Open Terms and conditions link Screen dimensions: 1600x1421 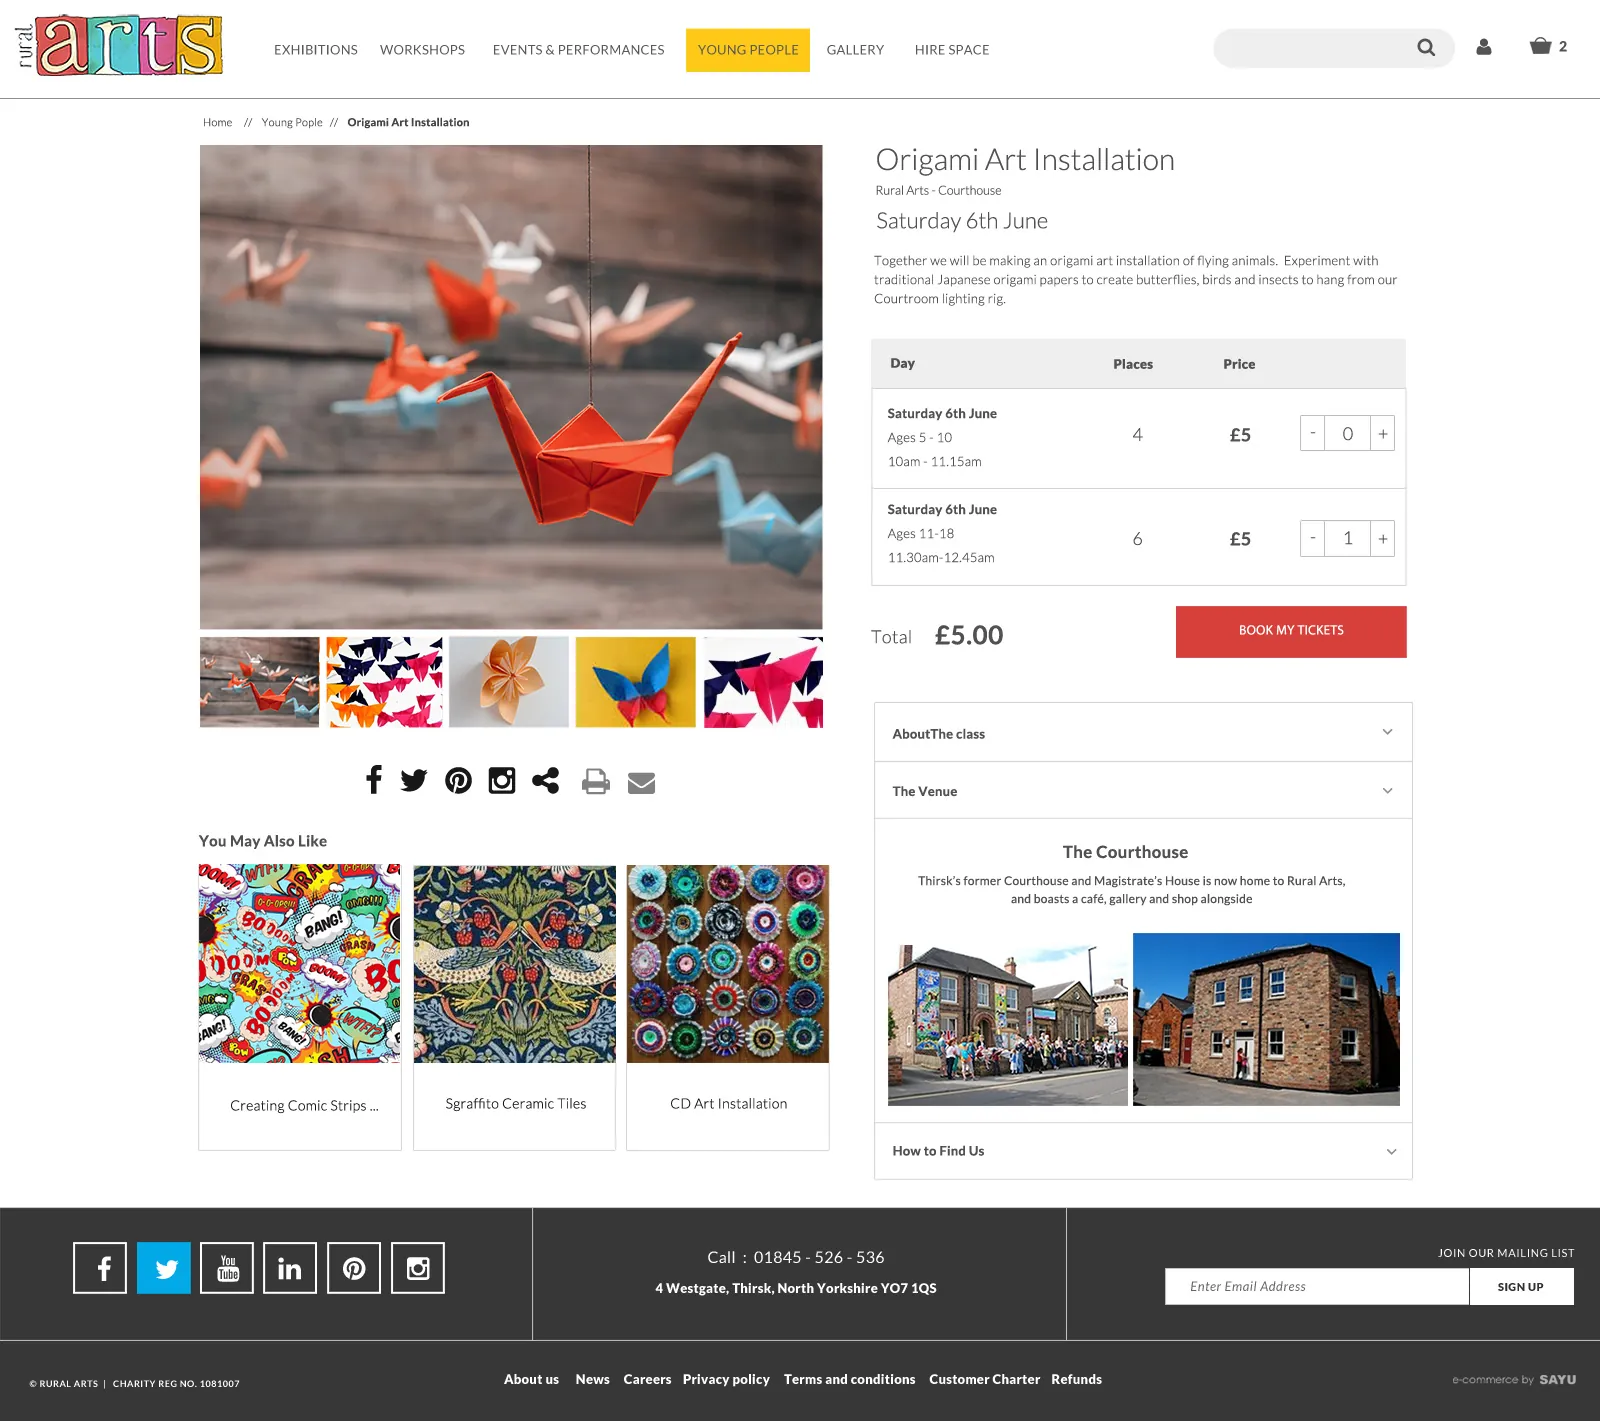[x=849, y=1379]
